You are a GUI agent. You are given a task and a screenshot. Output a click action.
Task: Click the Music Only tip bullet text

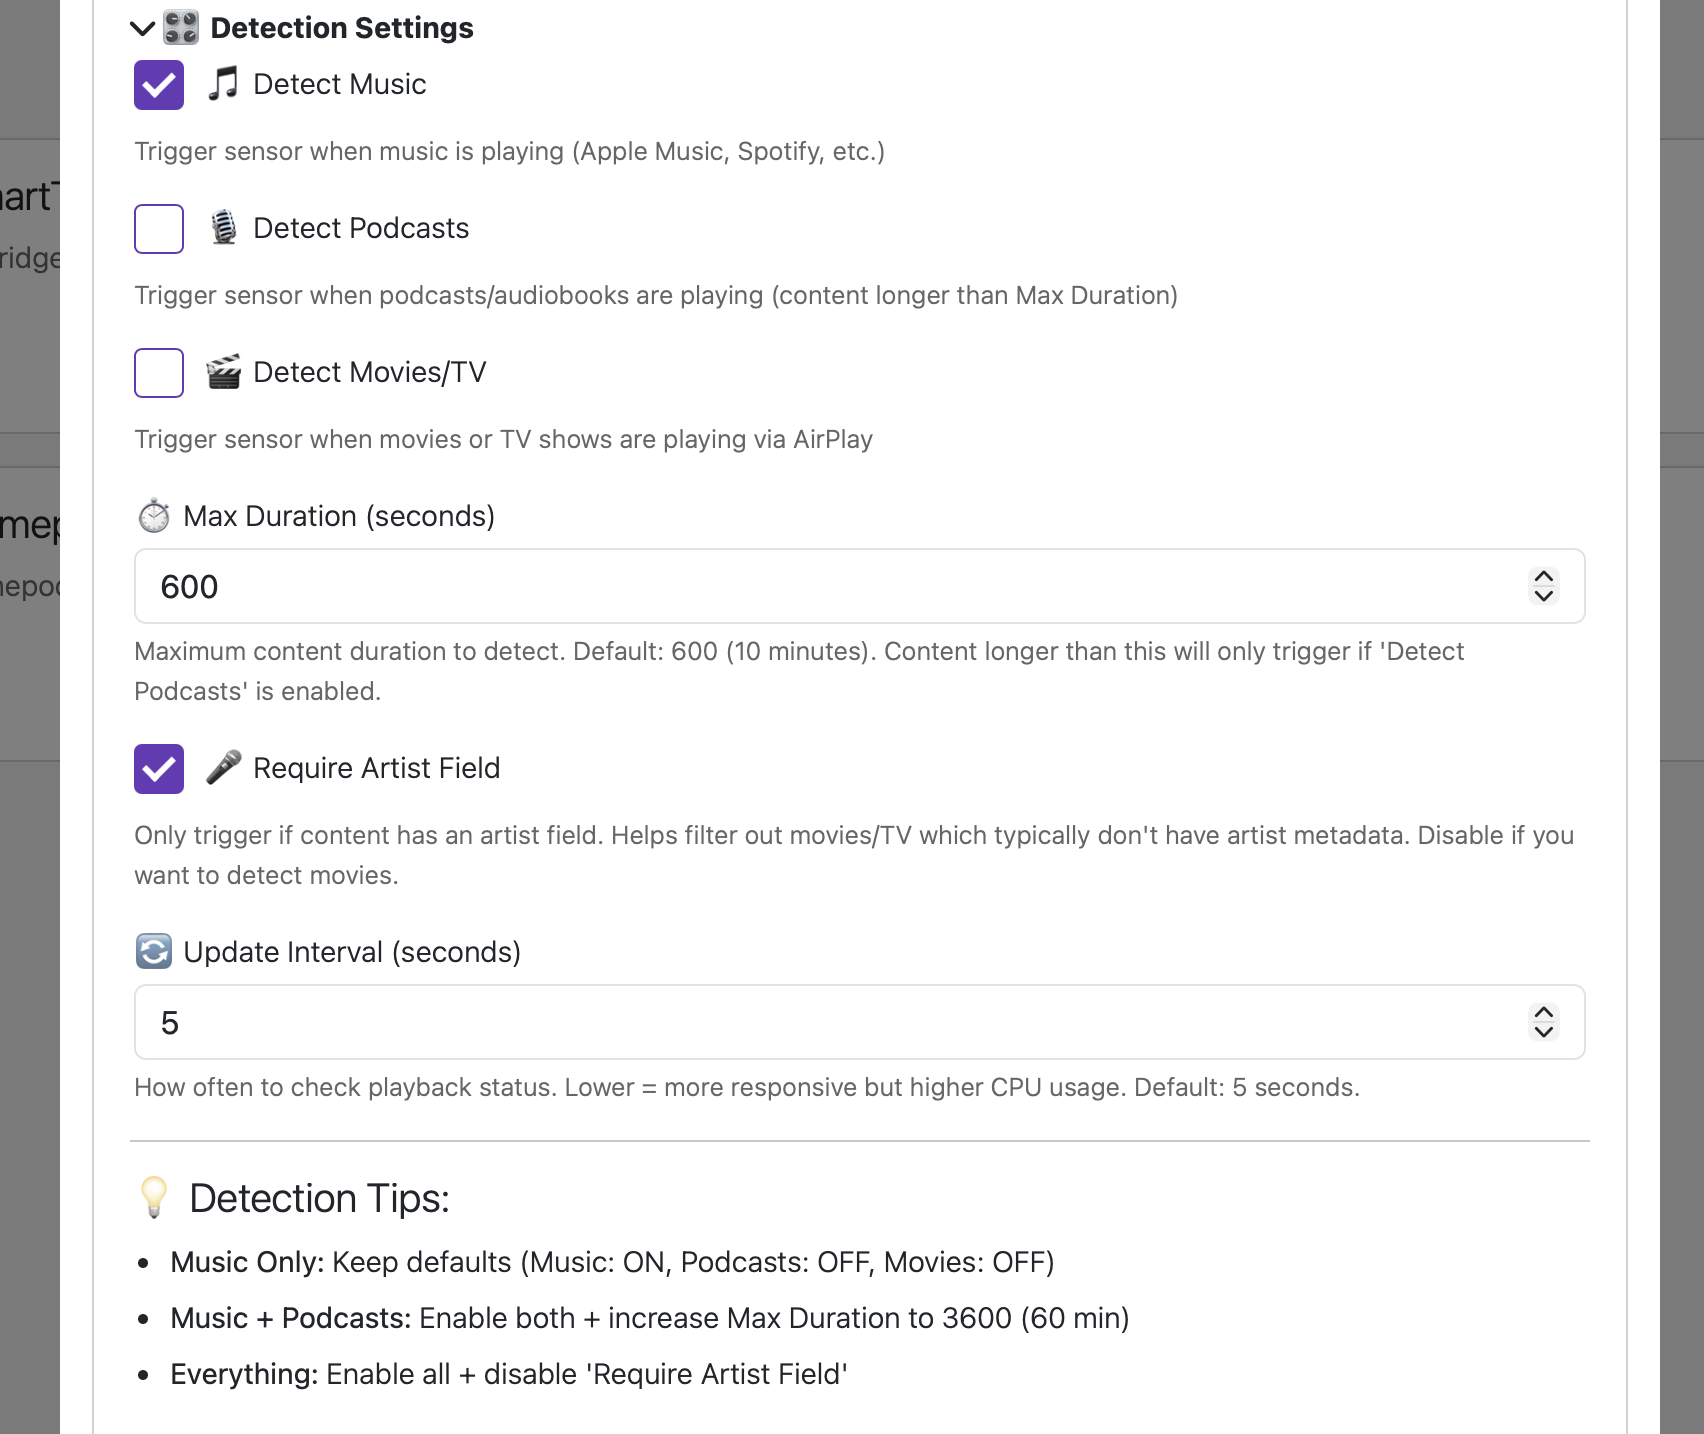click(612, 1262)
